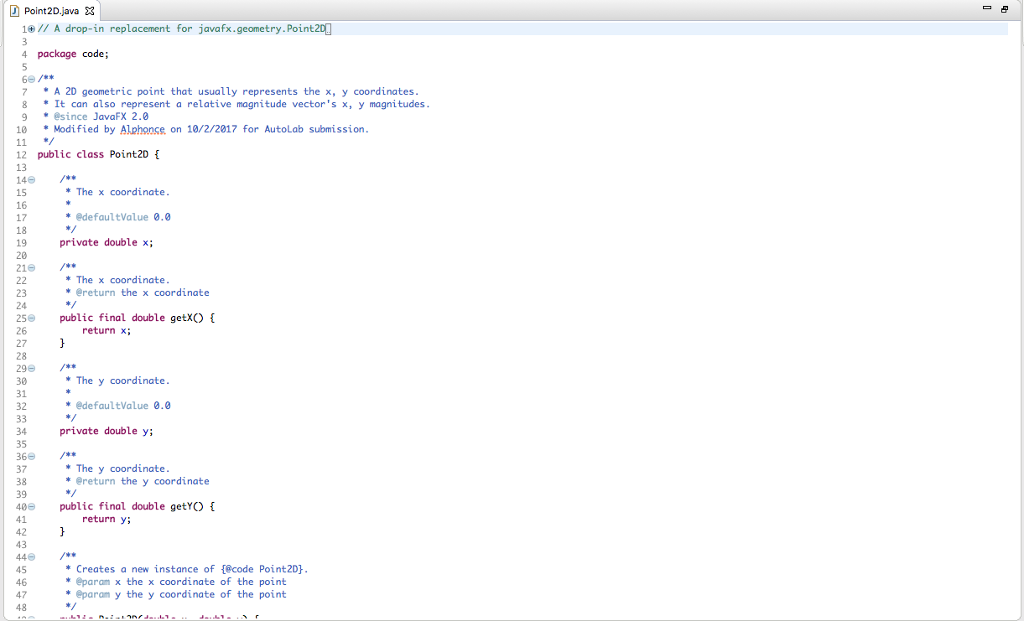1024x621 pixels.
Task: Click 'package code;' statement
Action: (x=73, y=54)
